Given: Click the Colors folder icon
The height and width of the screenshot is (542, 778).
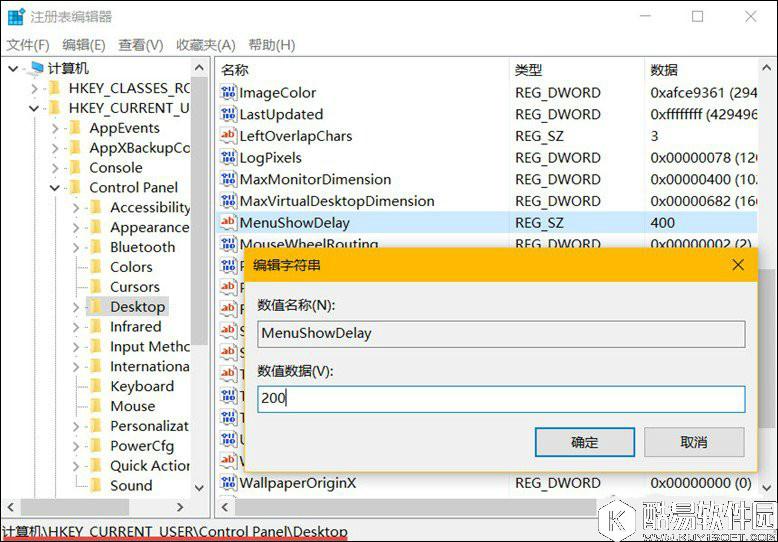Looking at the screenshot, I should [96, 267].
